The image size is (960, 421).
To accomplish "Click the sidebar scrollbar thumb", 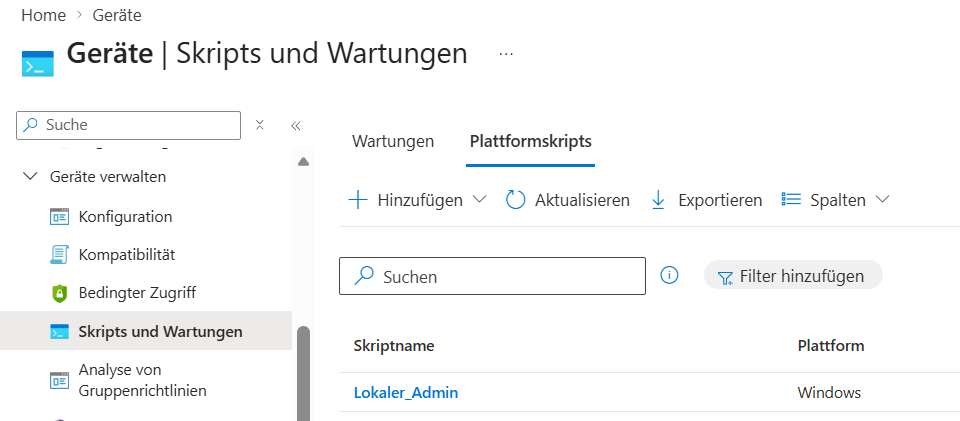I will (303, 373).
